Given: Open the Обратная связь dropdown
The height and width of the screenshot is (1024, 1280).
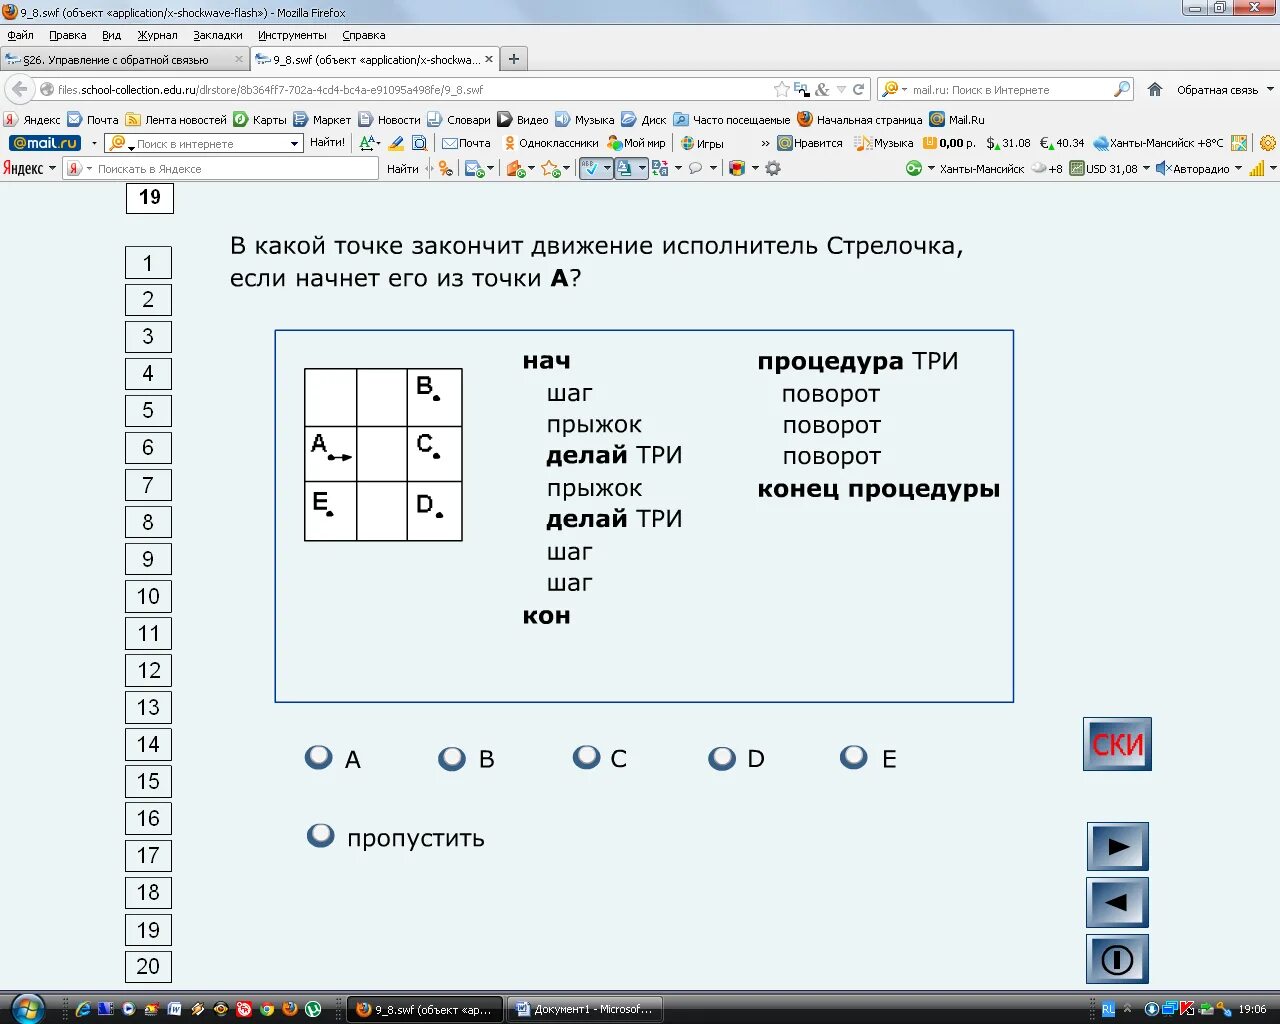Looking at the screenshot, I should click(1225, 90).
